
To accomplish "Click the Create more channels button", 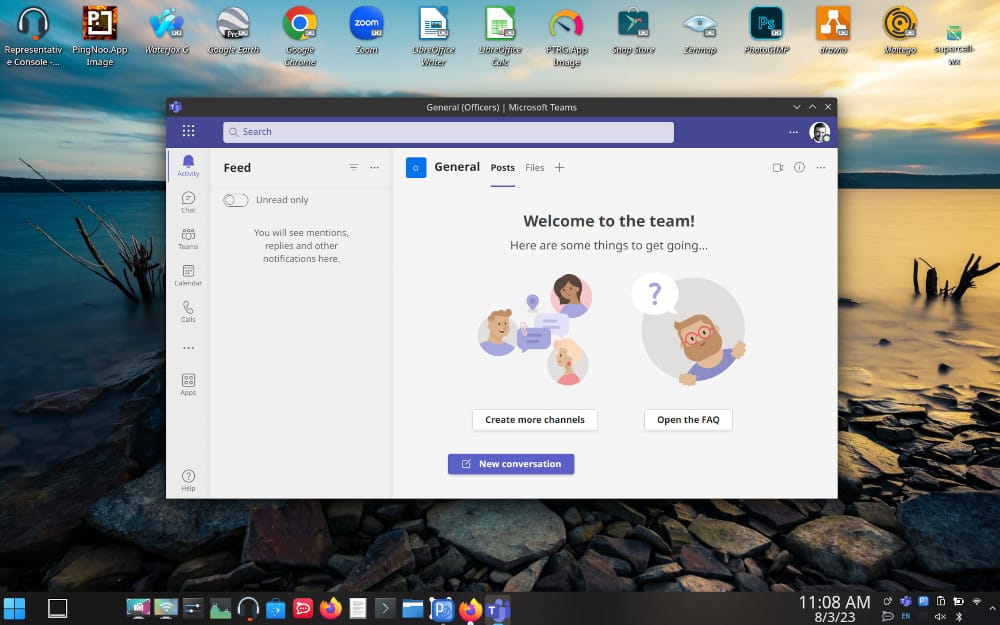I will pos(535,420).
